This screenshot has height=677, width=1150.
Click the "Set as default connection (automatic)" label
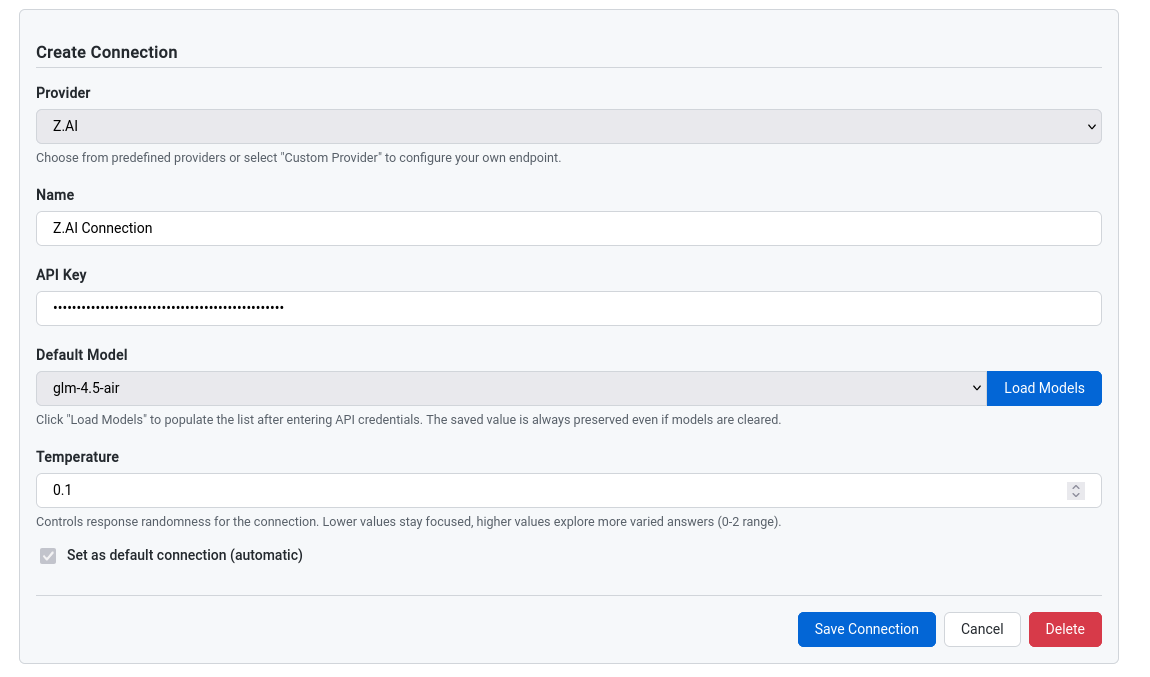184,555
